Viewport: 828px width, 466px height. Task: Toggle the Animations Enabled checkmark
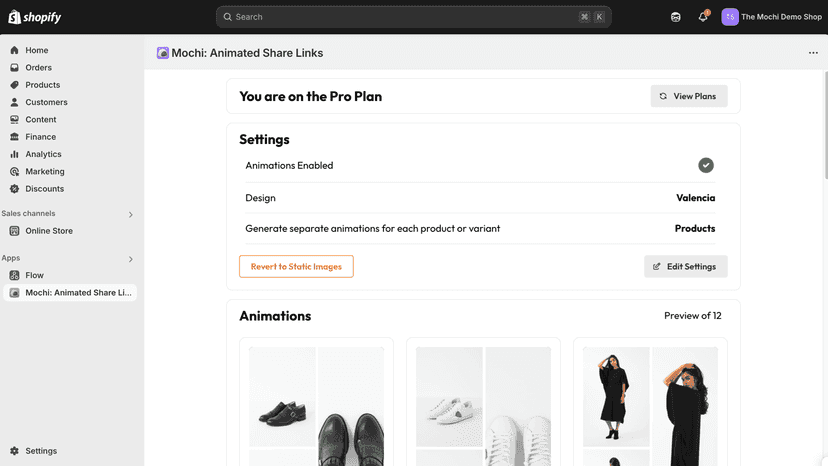point(705,165)
